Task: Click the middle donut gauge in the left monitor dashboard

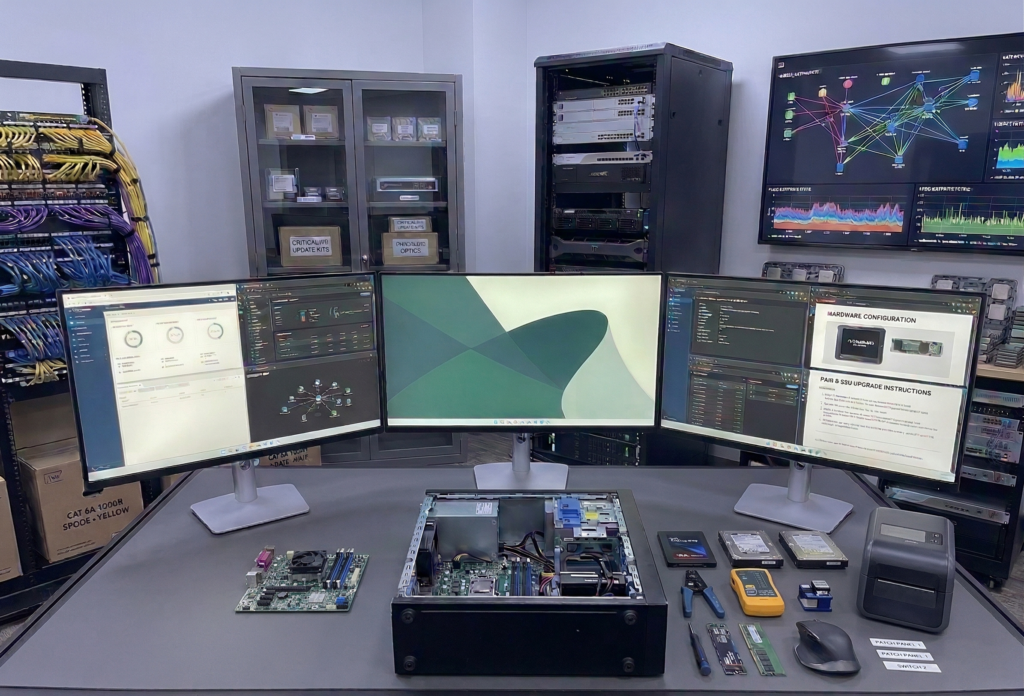Action: 175,335
